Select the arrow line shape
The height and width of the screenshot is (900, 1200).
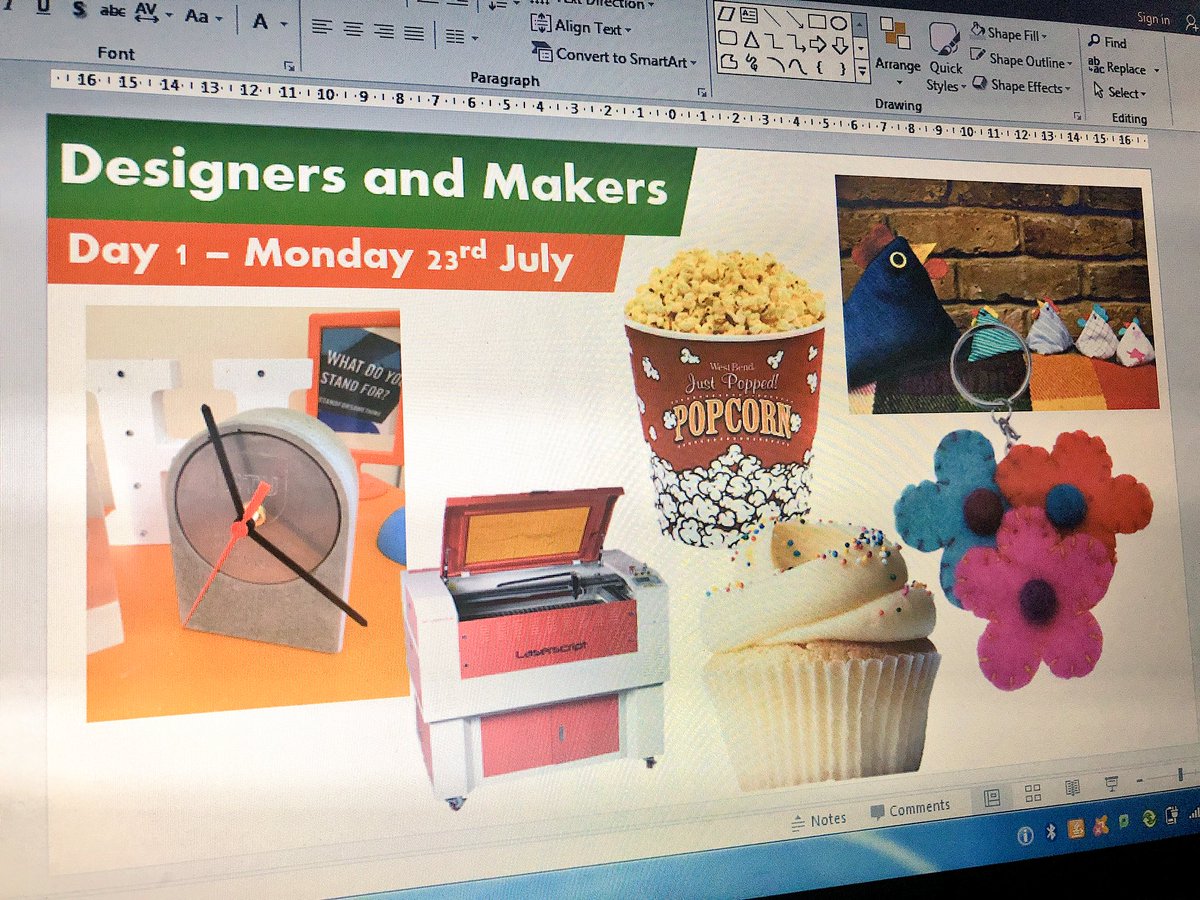point(795,18)
